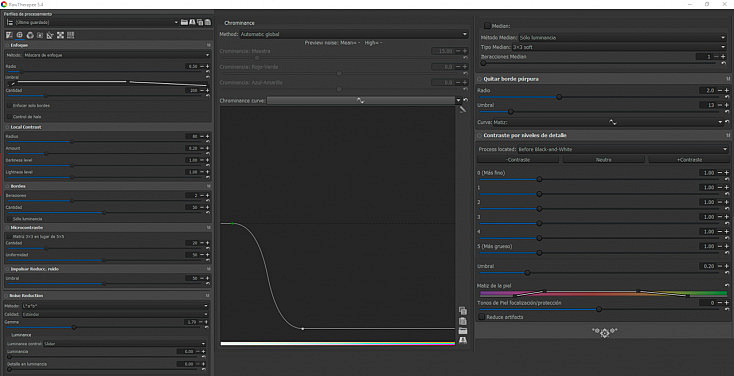Adjust the Quitar borde púrpura Radio slider

(x=559, y=97)
